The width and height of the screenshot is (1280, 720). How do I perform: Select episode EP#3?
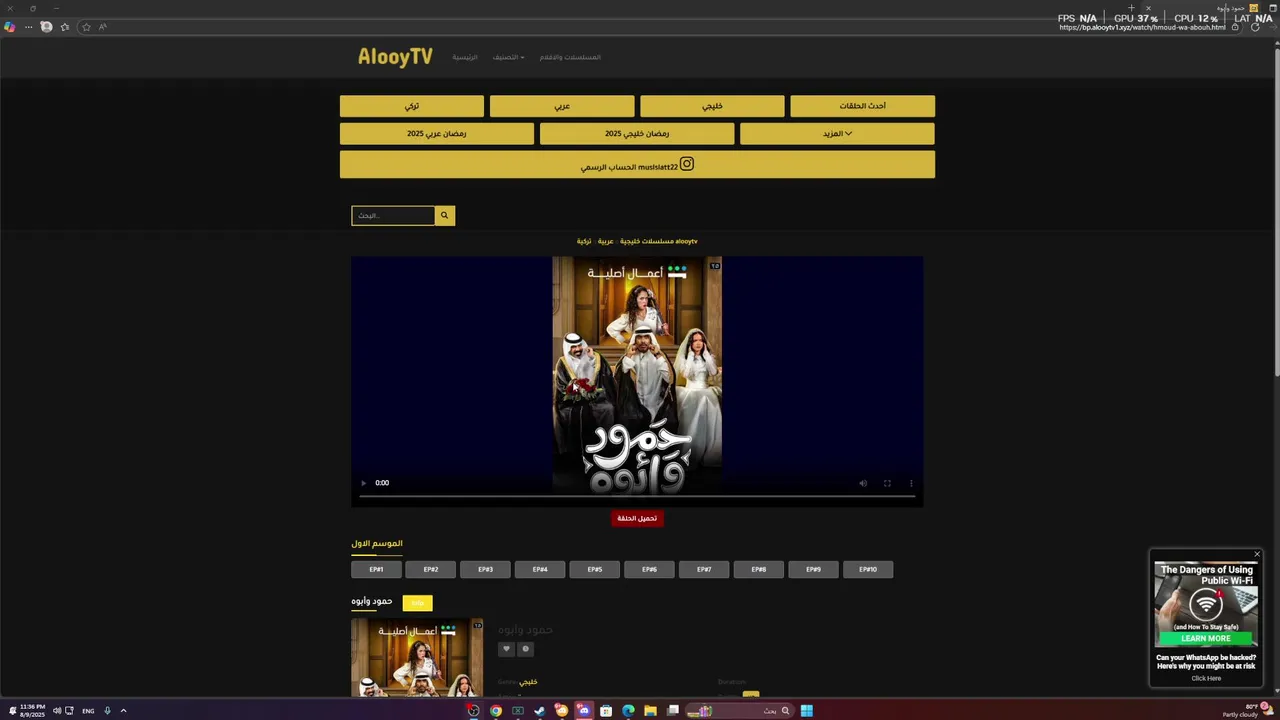tap(485, 569)
